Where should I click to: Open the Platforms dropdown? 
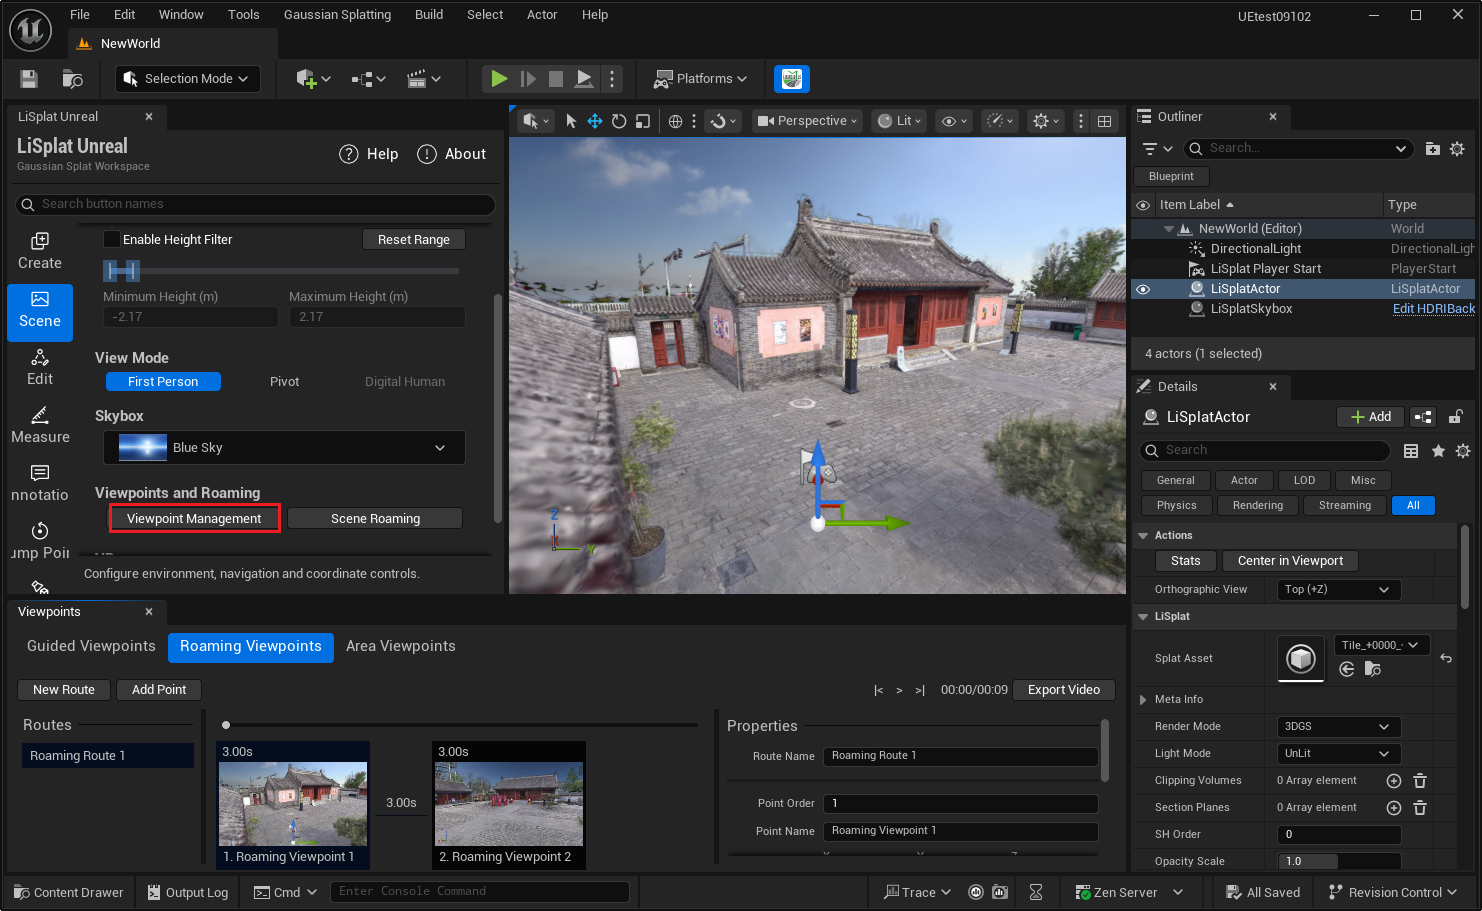pos(701,79)
